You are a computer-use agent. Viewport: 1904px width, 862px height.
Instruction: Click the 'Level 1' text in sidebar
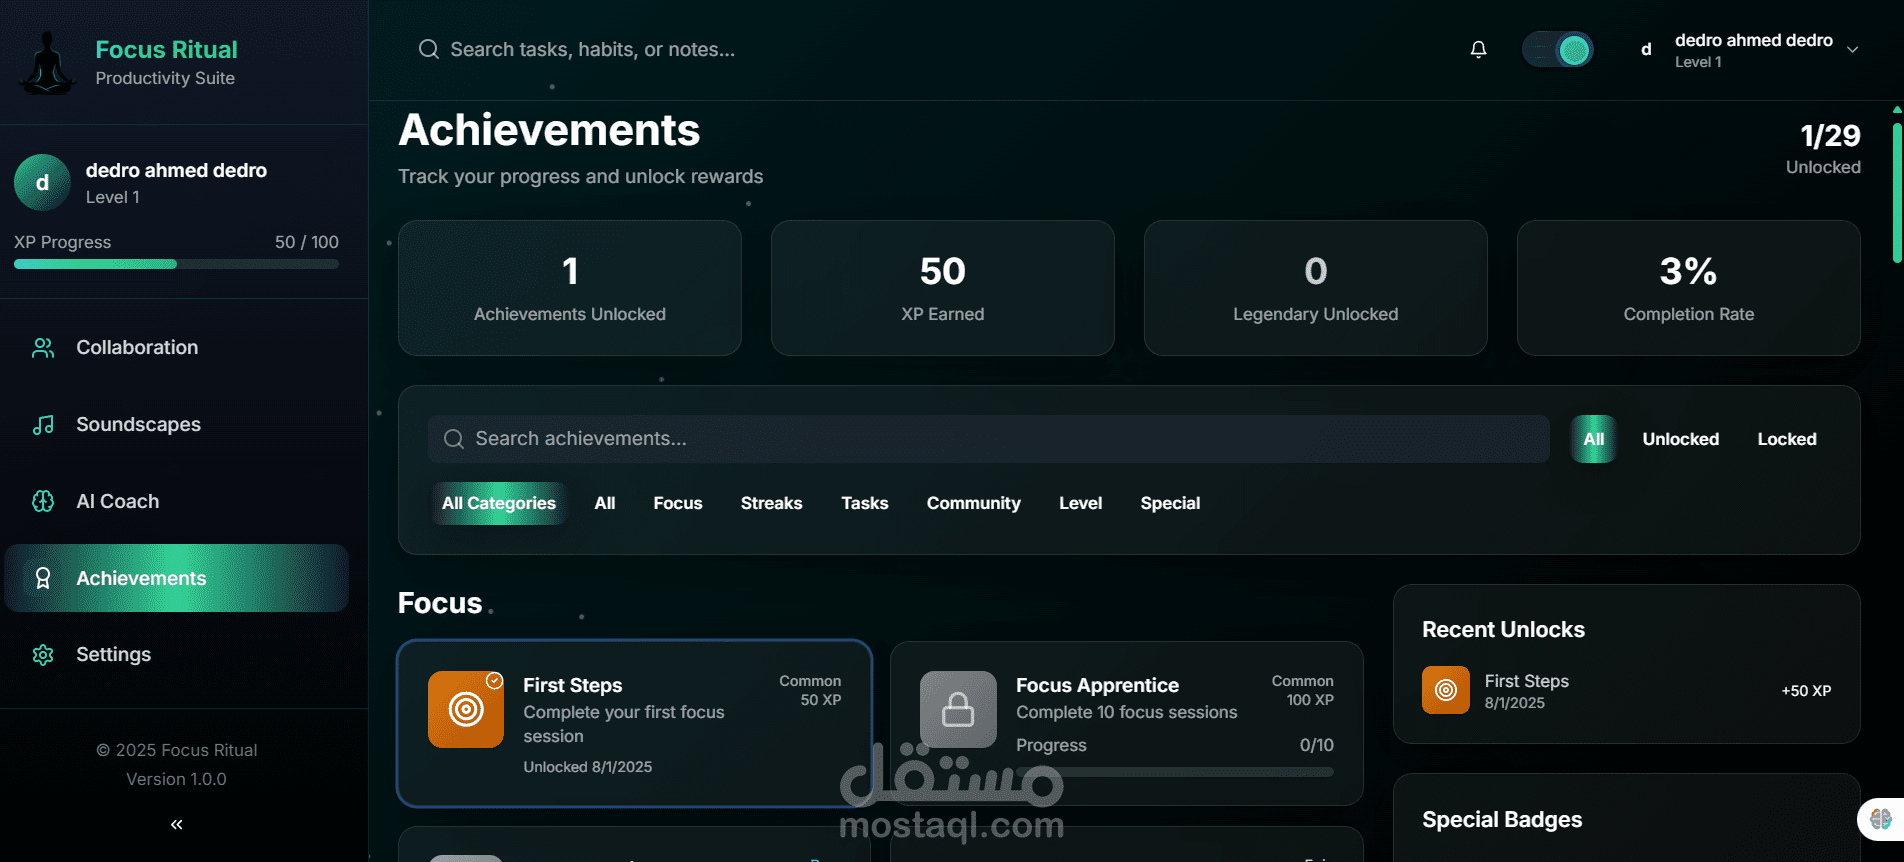[x=113, y=197]
